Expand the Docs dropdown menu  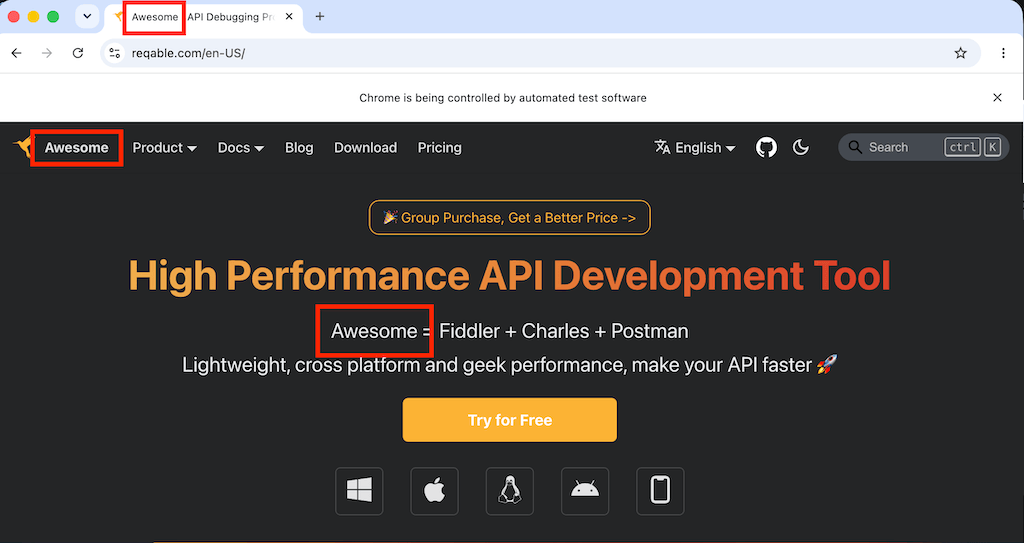click(240, 148)
